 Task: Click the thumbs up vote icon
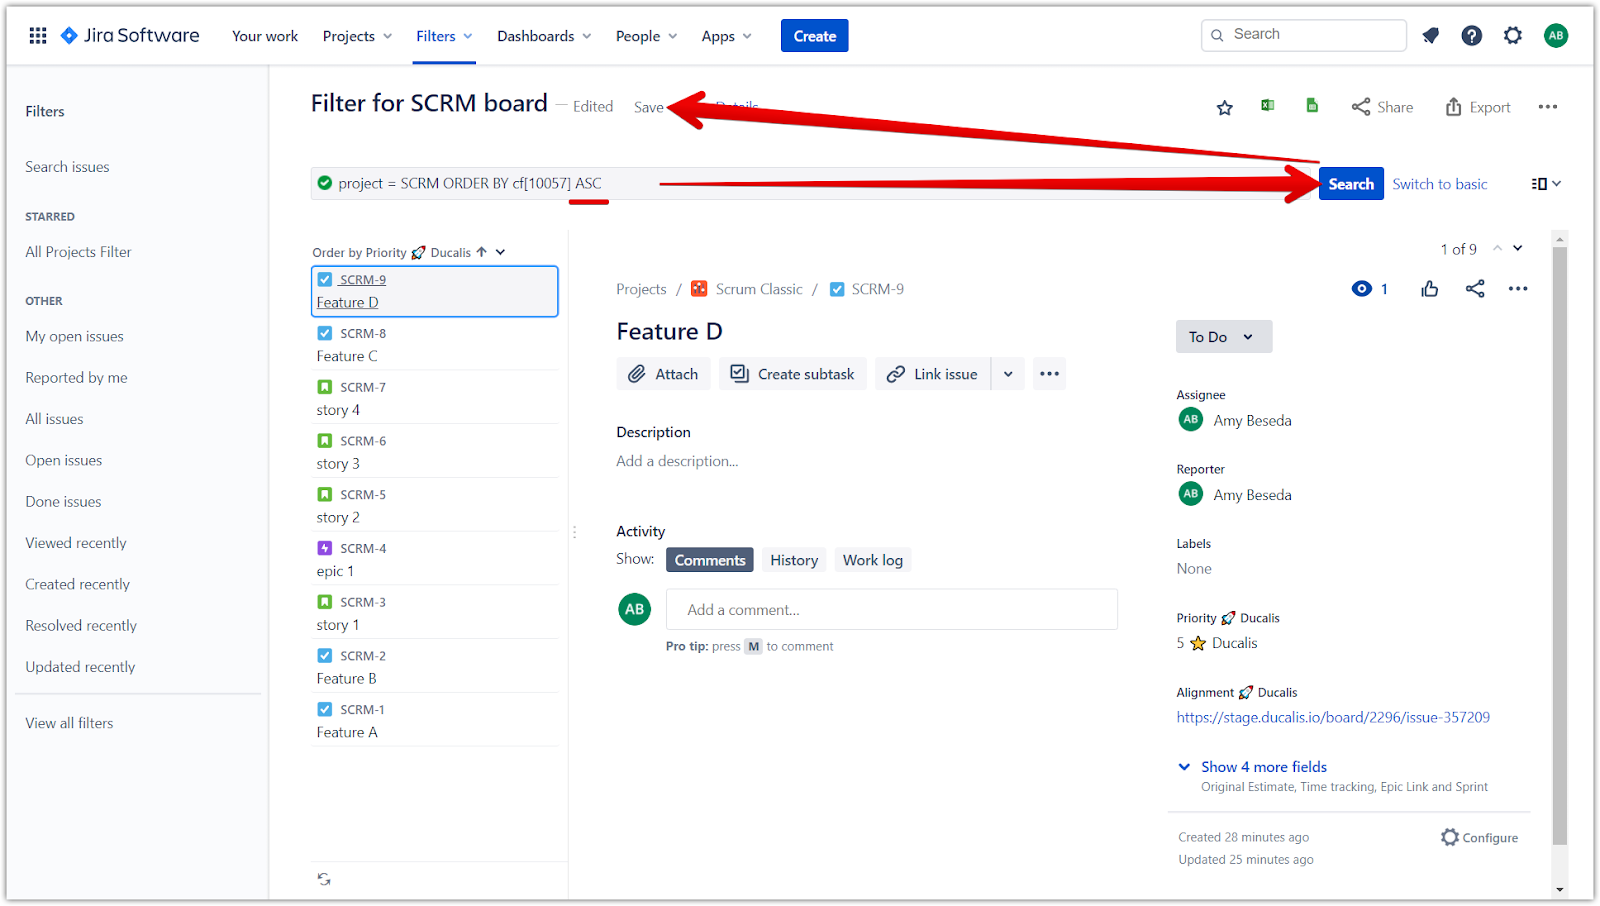pos(1429,289)
